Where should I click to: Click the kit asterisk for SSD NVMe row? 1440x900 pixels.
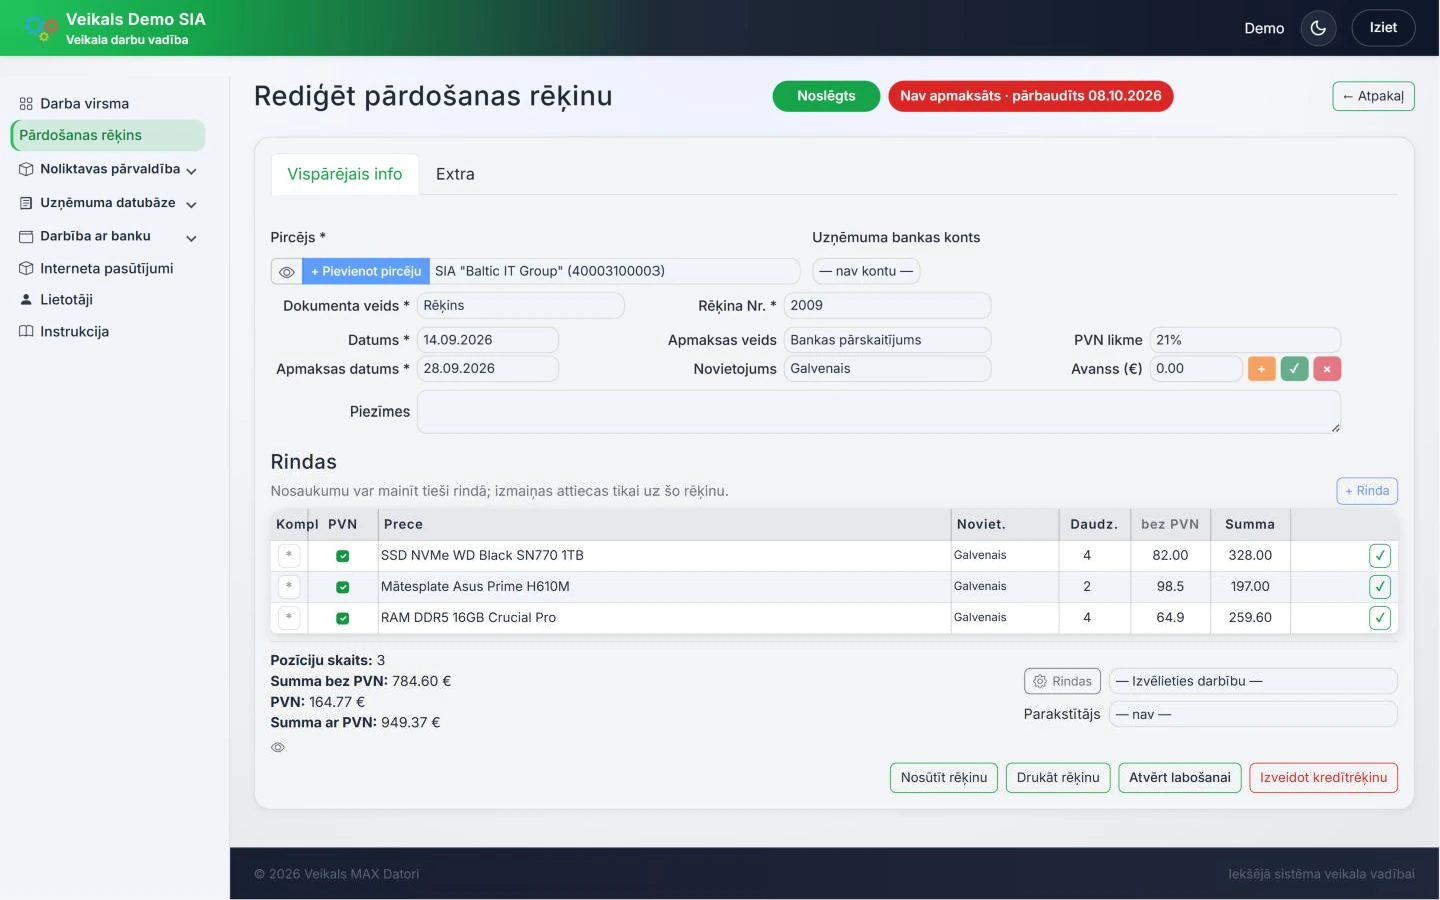289,555
